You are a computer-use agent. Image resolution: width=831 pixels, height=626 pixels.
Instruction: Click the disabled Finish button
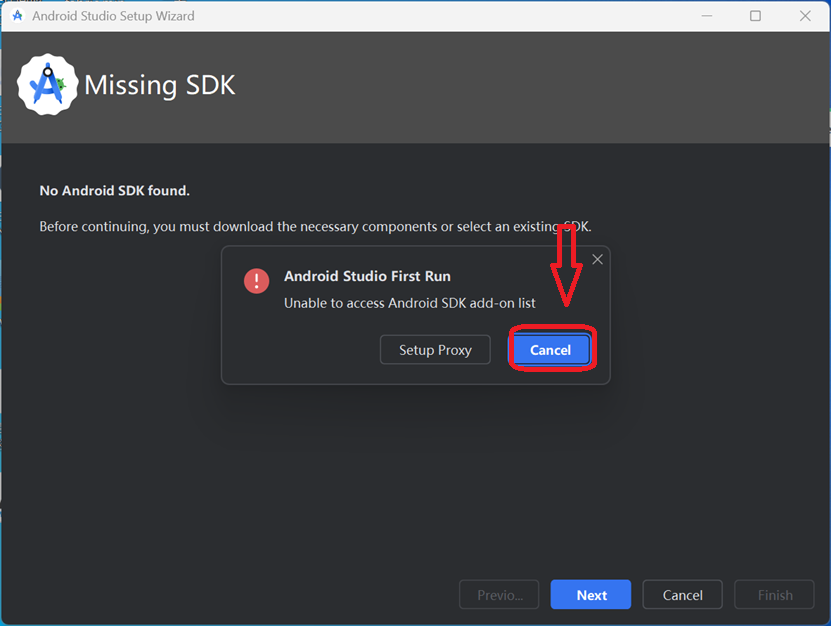tap(774, 595)
